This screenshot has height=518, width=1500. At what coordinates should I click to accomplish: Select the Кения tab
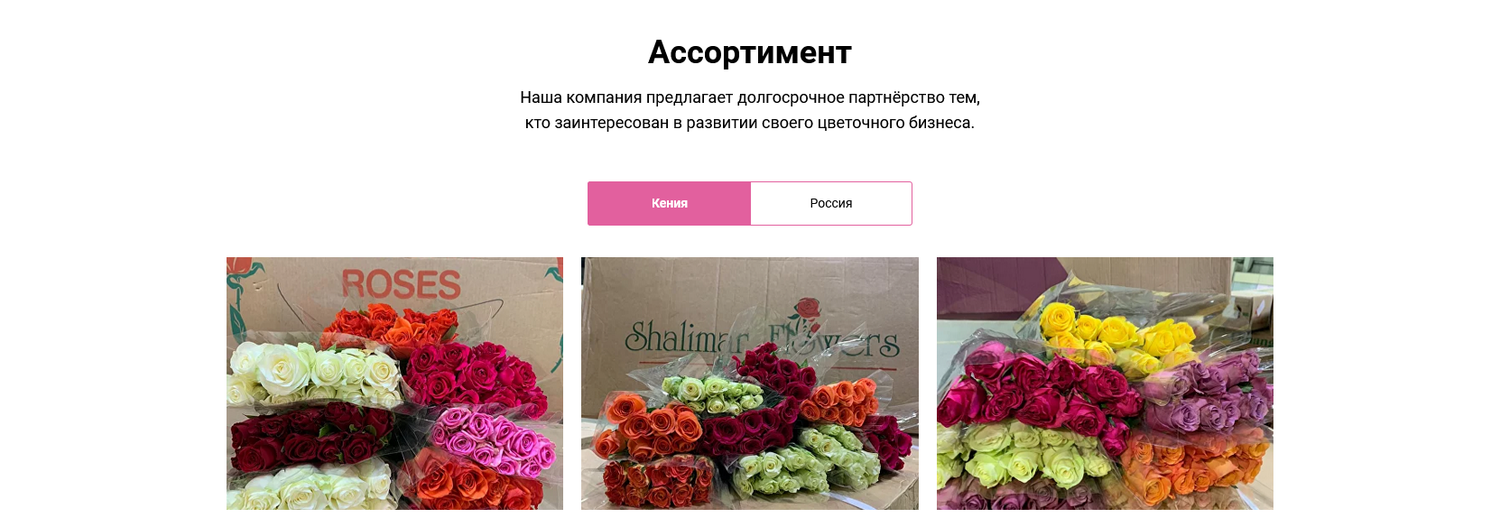pos(669,203)
